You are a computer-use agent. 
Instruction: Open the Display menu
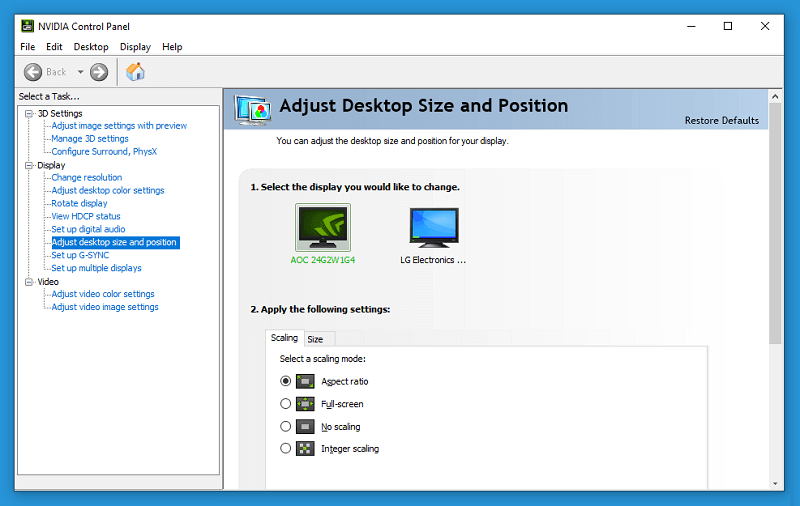pos(135,47)
